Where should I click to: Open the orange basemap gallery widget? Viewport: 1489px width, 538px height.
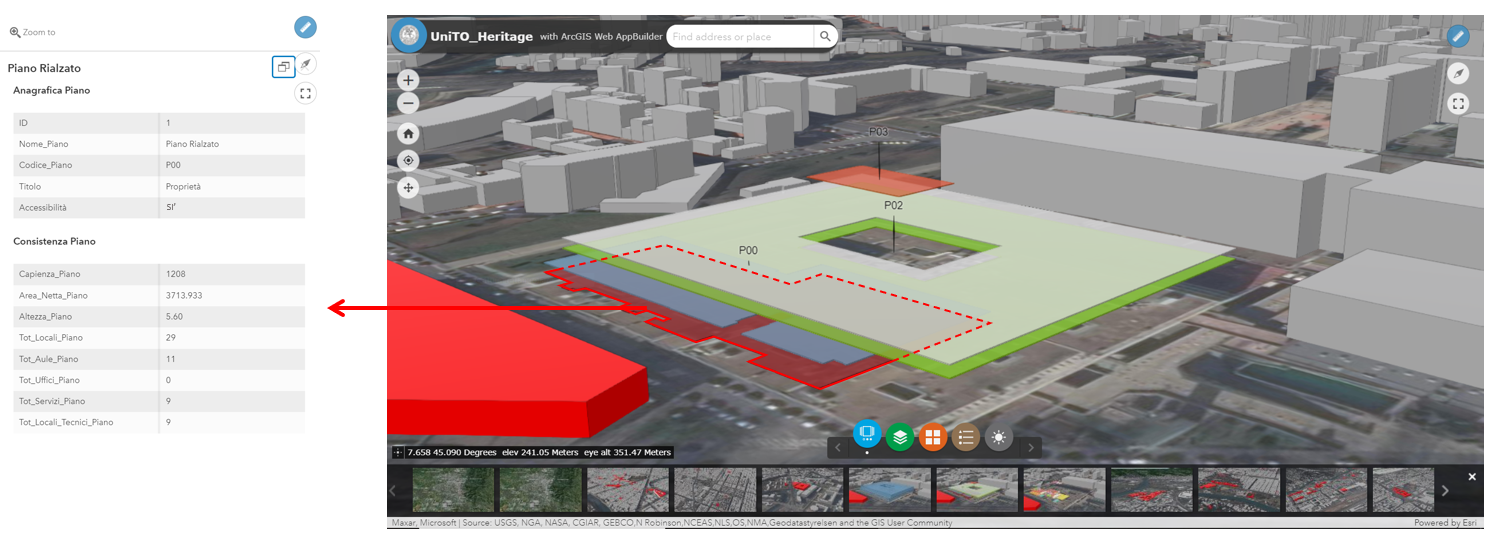(x=933, y=437)
